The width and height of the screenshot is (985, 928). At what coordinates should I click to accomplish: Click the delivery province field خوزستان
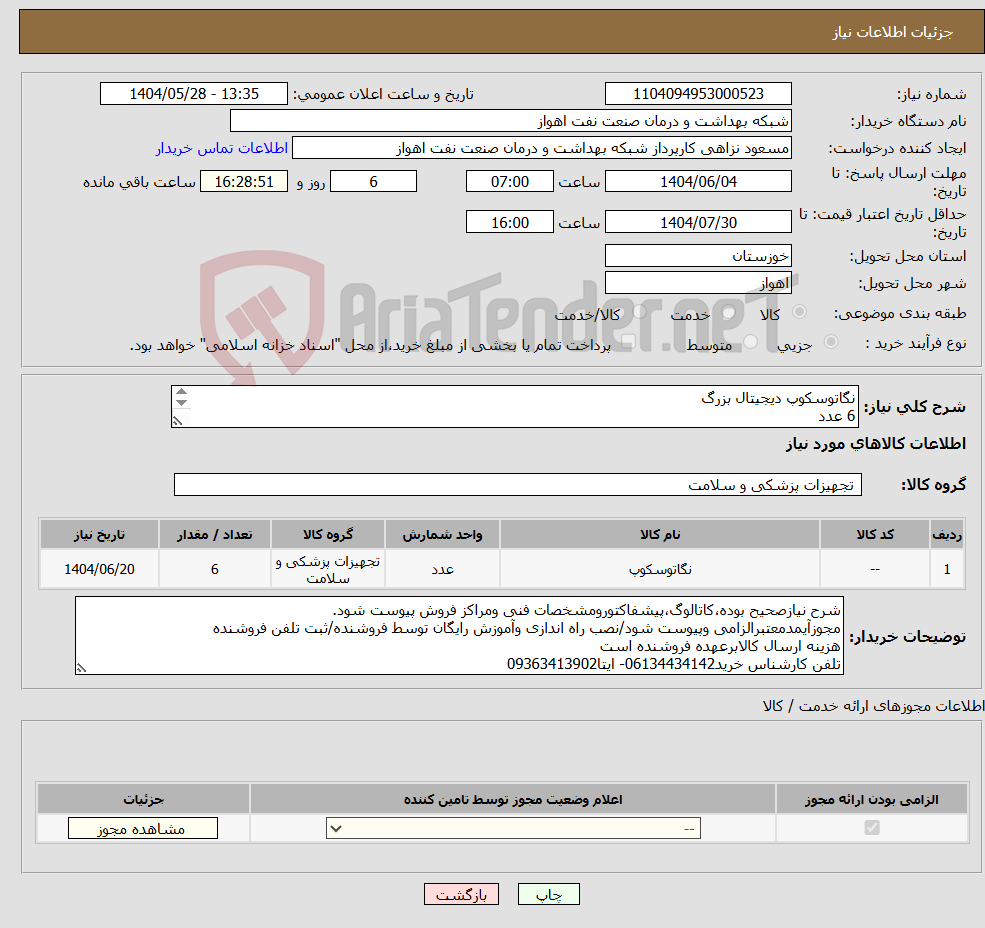coord(698,256)
